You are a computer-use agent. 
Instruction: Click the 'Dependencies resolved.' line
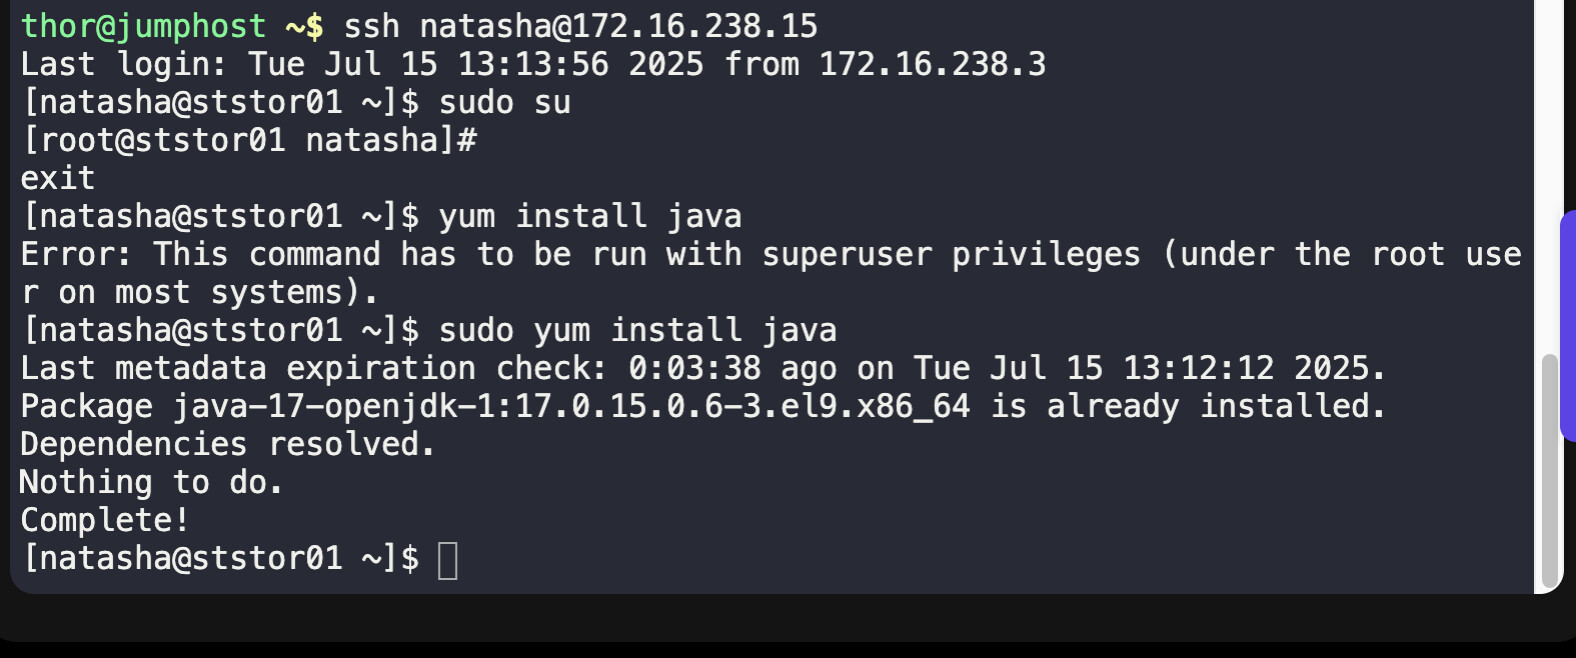[228, 444]
